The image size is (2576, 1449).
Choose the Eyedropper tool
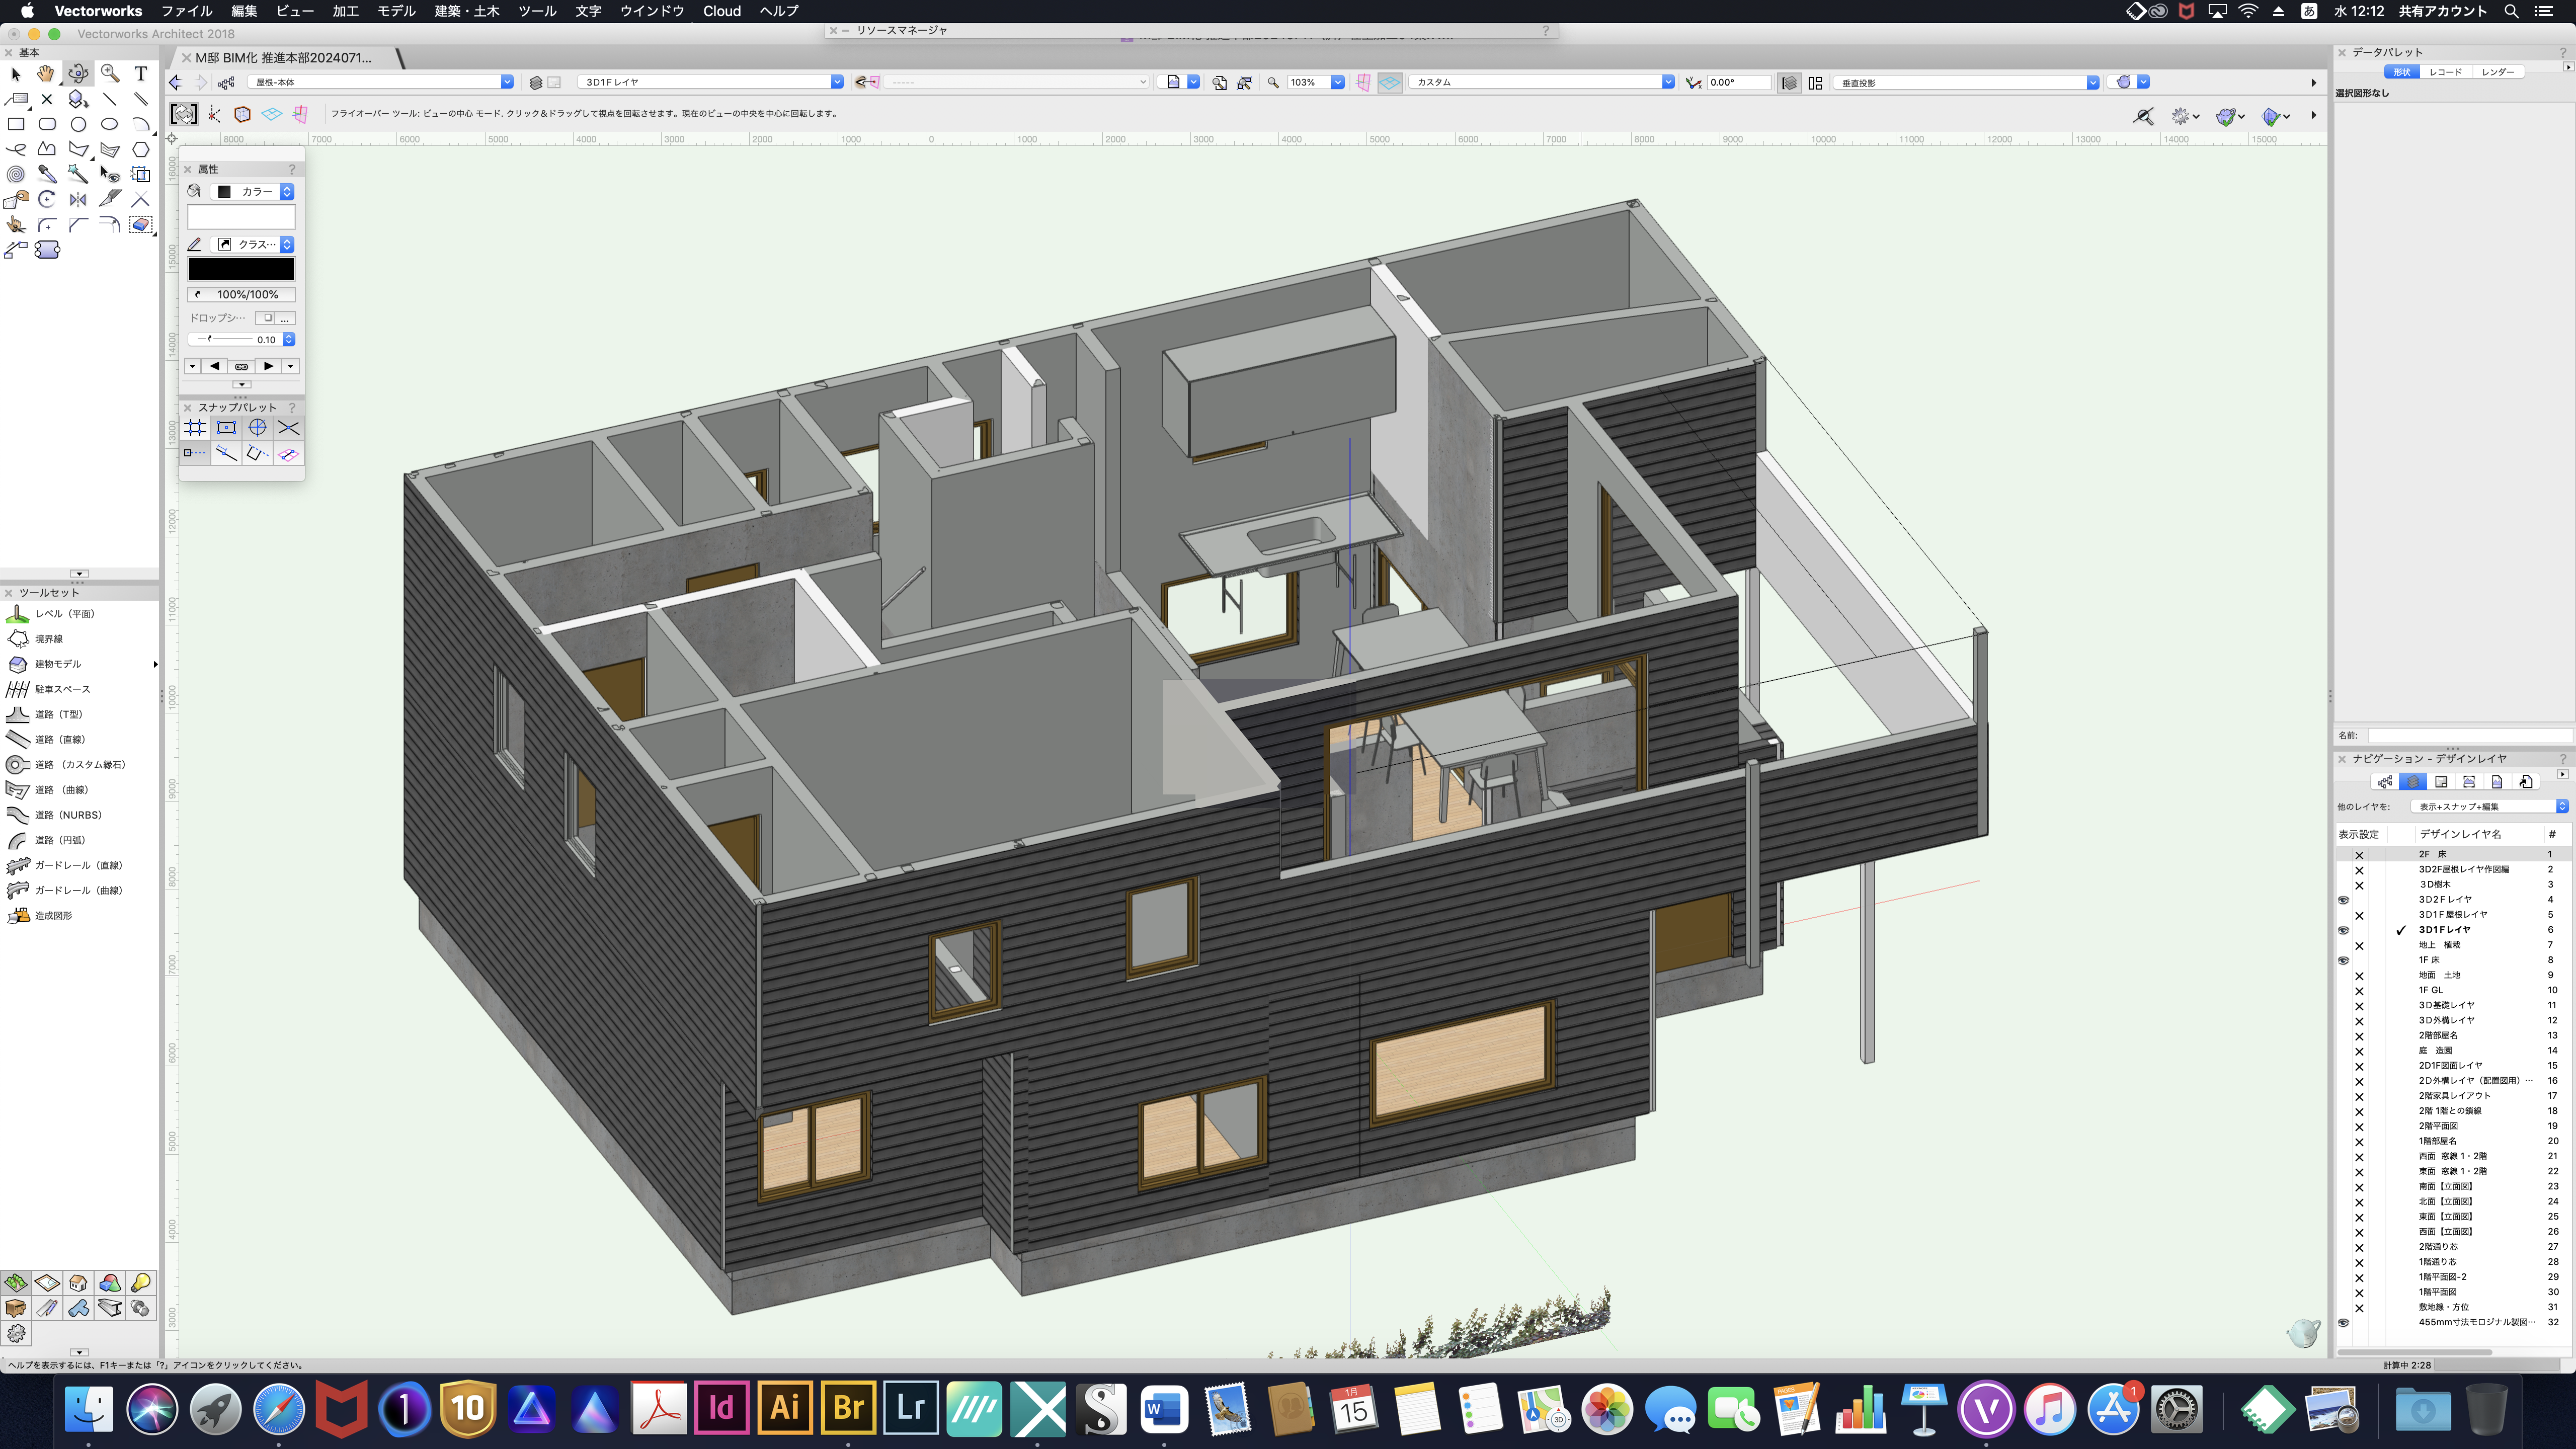point(47,174)
